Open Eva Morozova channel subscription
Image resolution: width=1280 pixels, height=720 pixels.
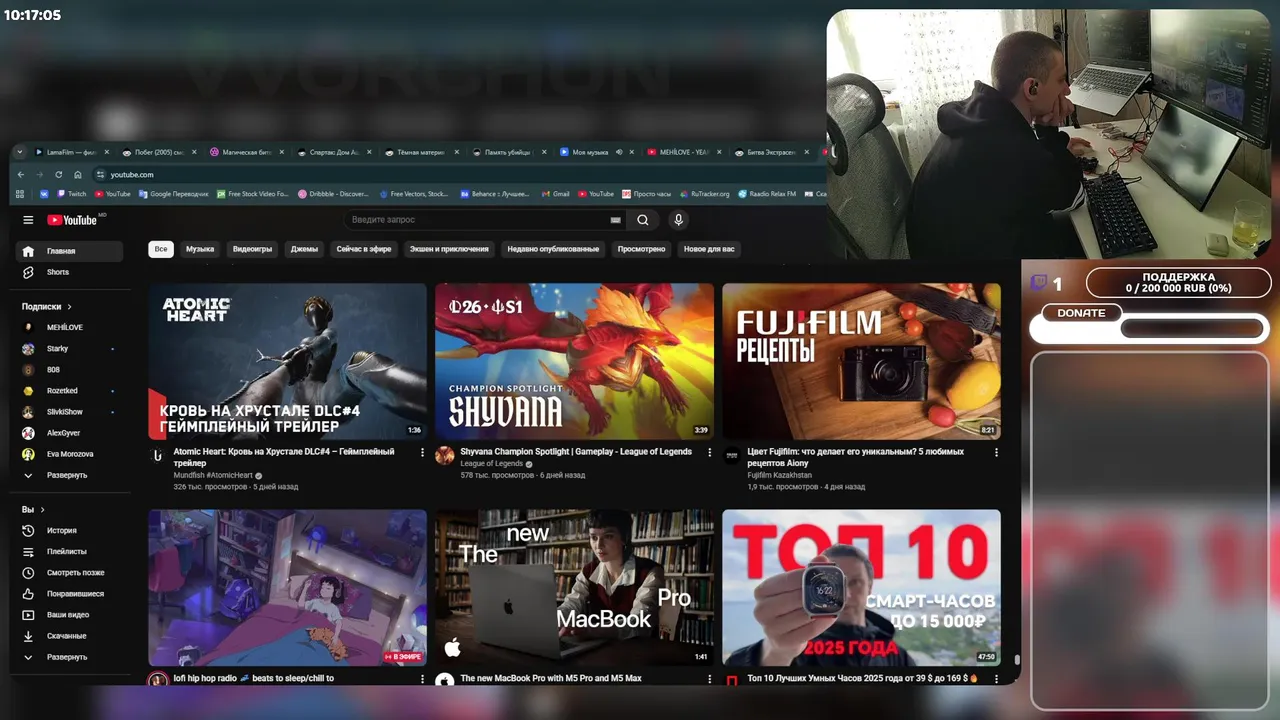pyautogui.click(x=70, y=454)
